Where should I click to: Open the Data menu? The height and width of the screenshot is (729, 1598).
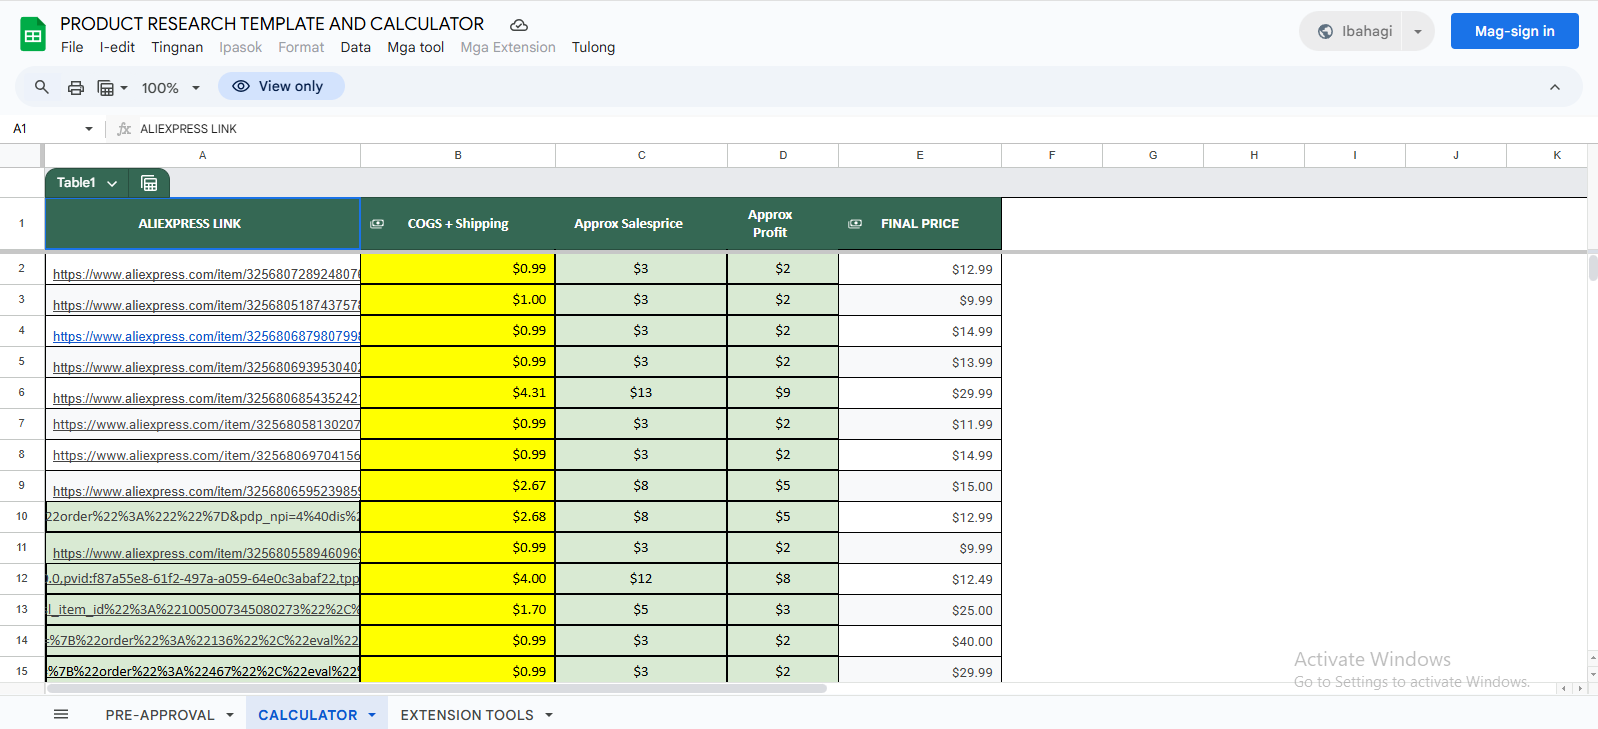pos(355,47)
